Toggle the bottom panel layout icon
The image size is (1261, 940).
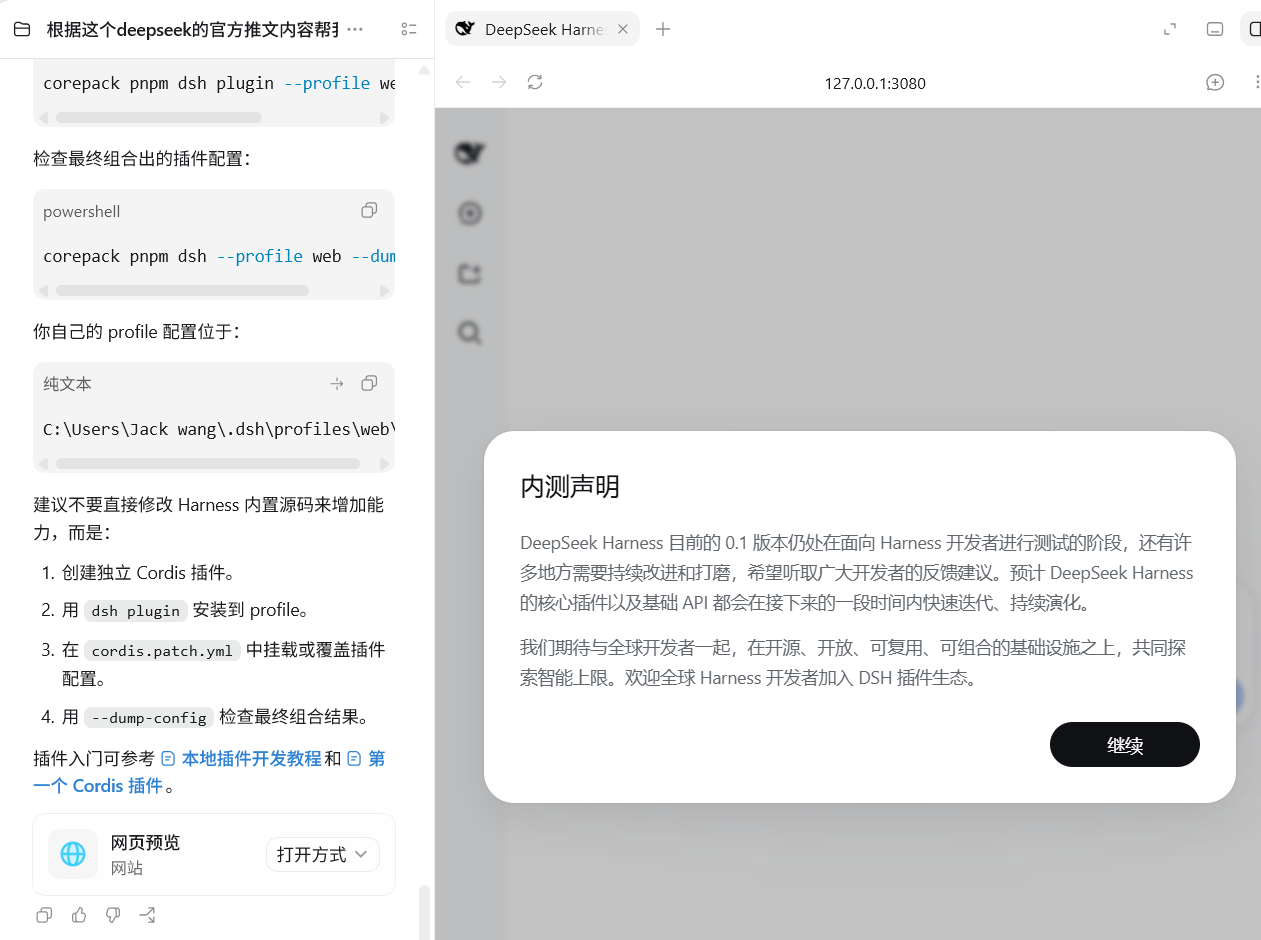click(x=1215, y=29)
